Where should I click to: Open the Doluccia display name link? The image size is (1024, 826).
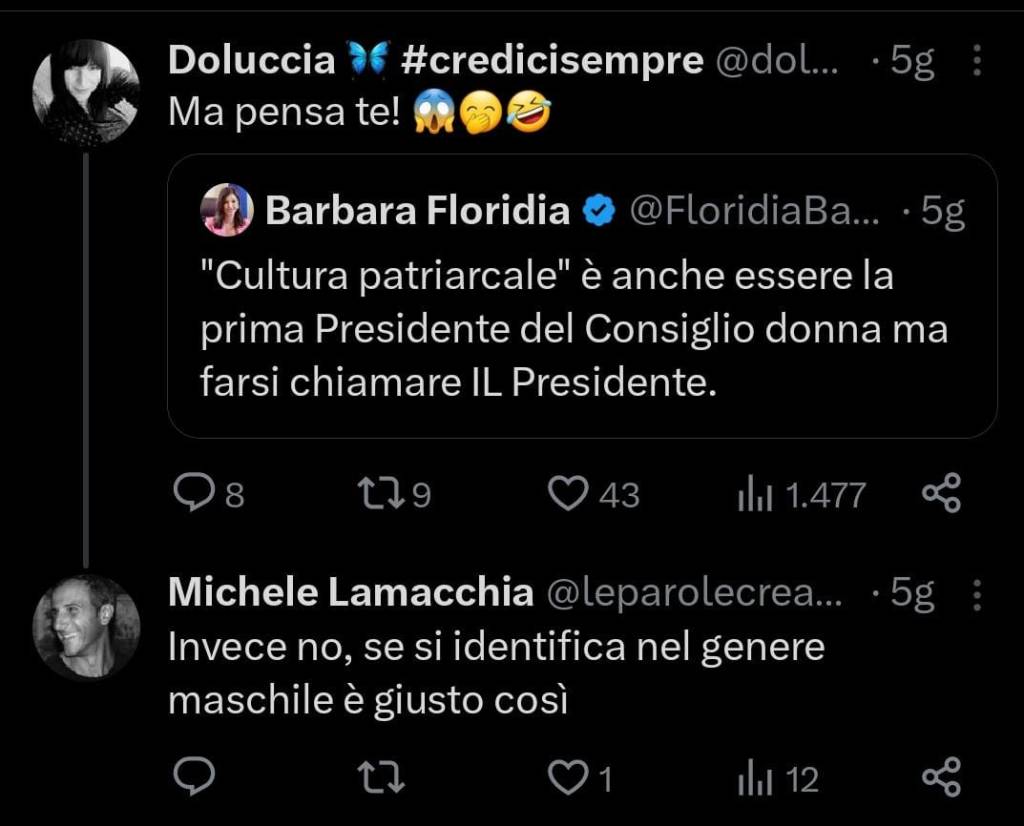tap(251, 61)
